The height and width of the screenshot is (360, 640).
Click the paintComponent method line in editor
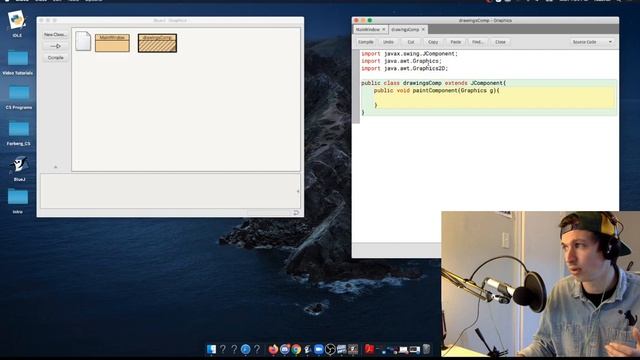click(436, 91)
